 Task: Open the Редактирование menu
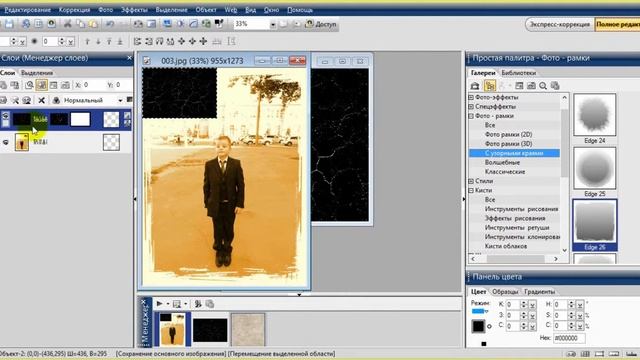click(27, 10)
